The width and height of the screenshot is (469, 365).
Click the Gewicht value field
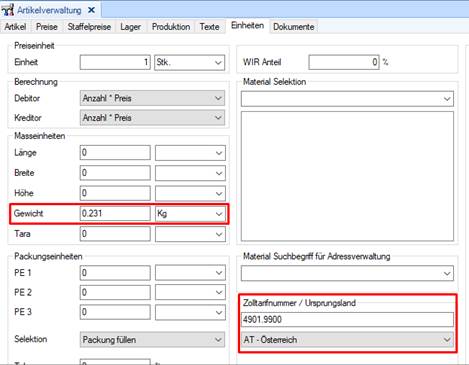115,213
